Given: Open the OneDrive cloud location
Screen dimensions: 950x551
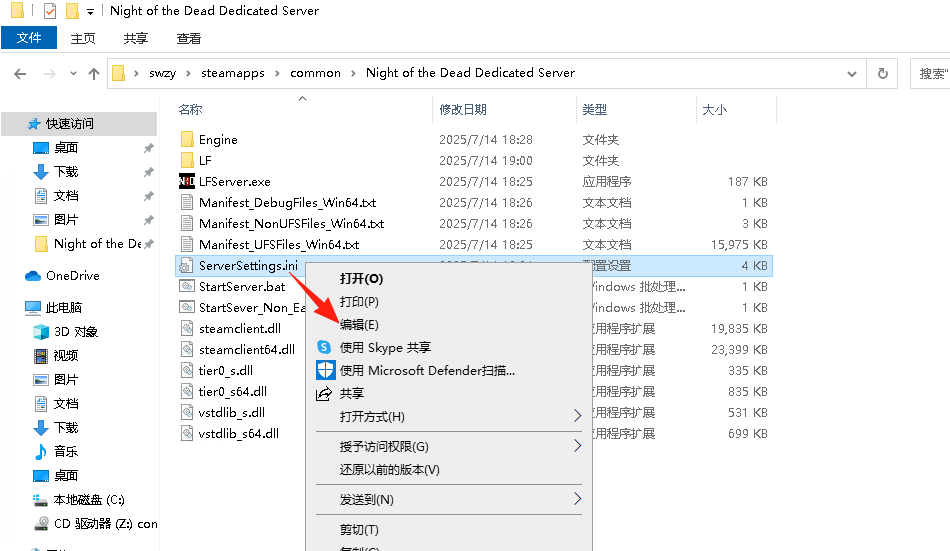Looking at the screenshot, I should click(x=62, y=276).
